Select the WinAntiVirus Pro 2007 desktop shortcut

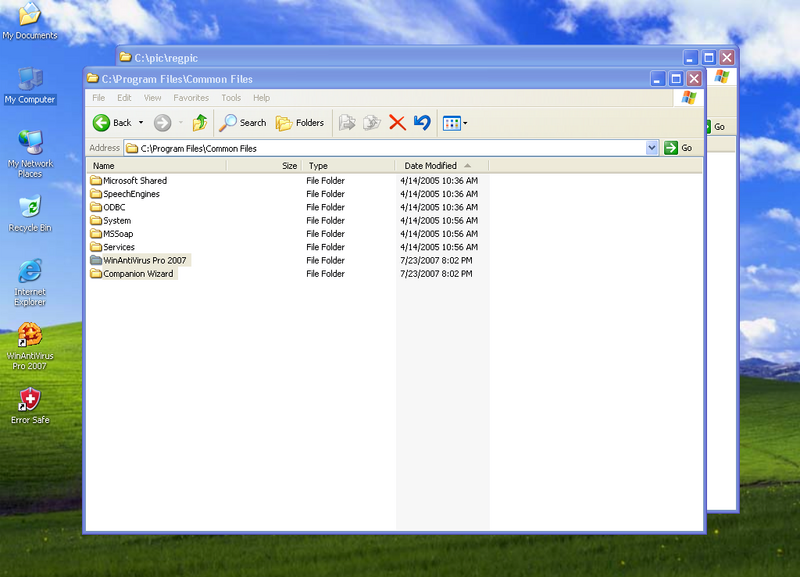pos(30,347)
